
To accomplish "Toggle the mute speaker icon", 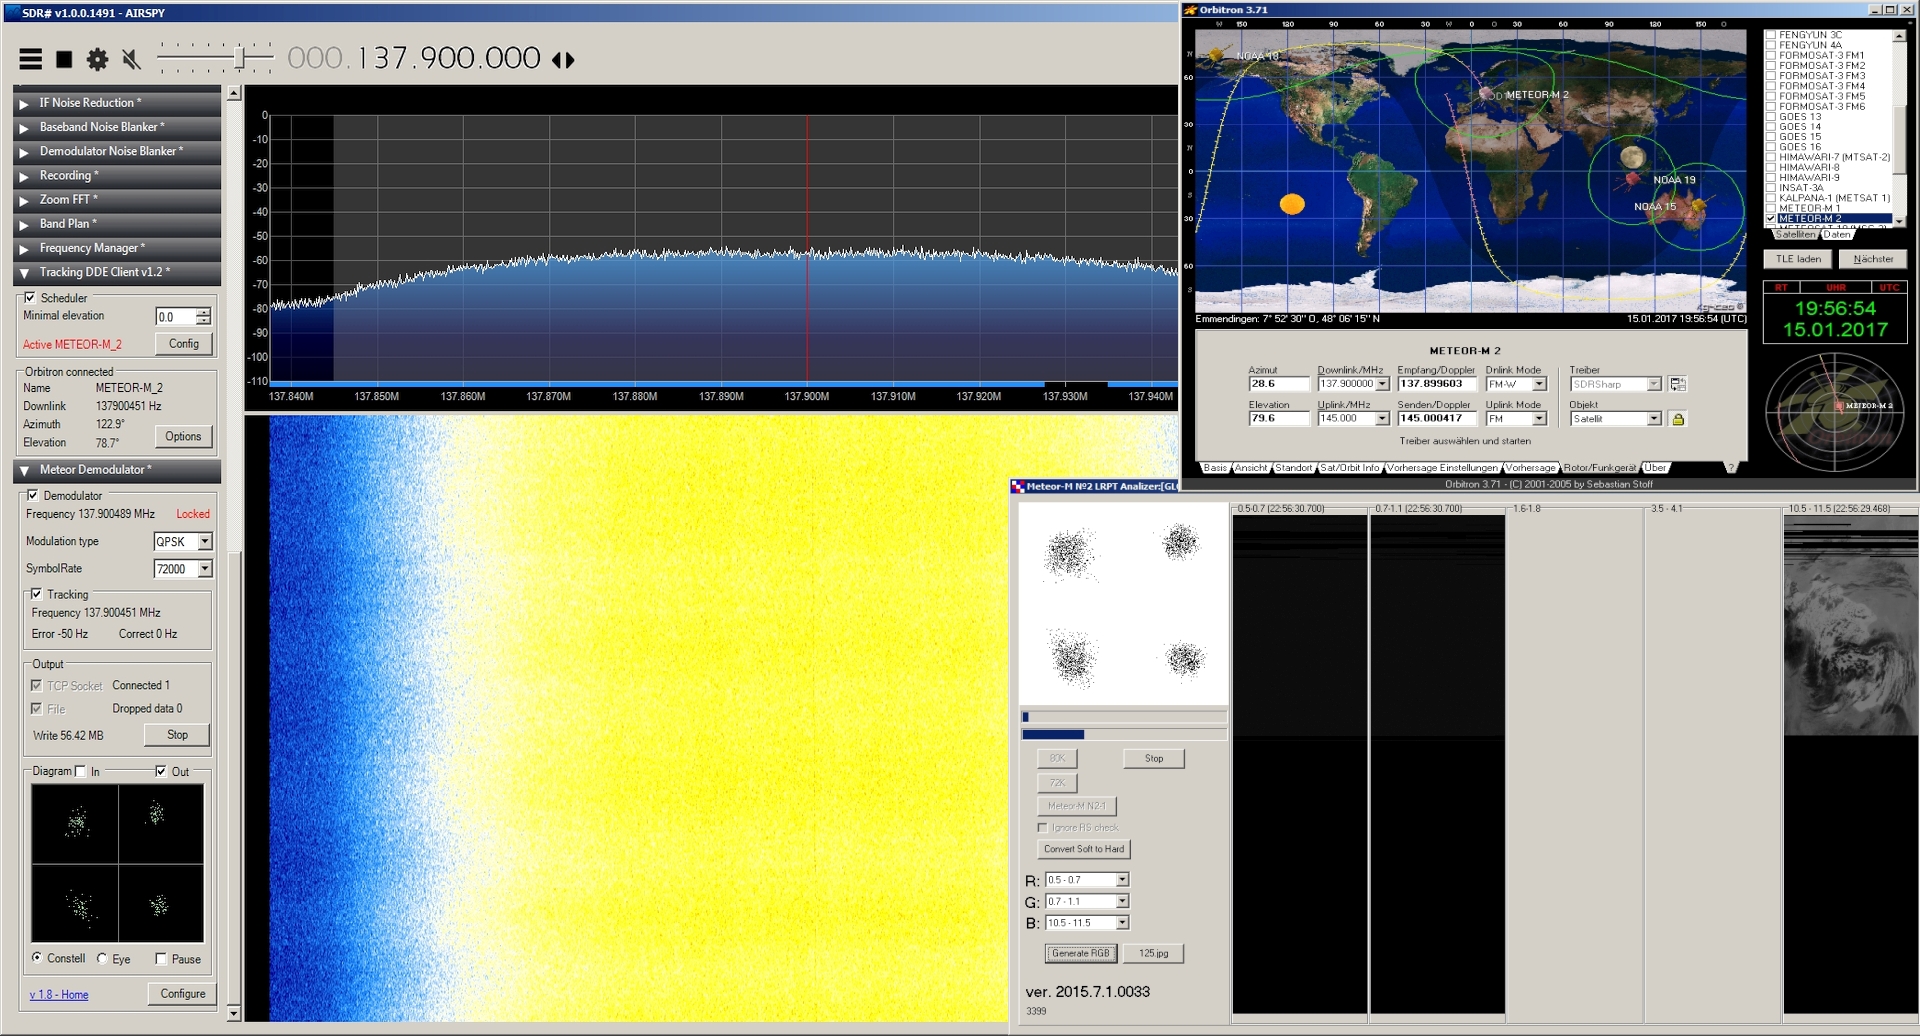I will (x=131, y=60).
